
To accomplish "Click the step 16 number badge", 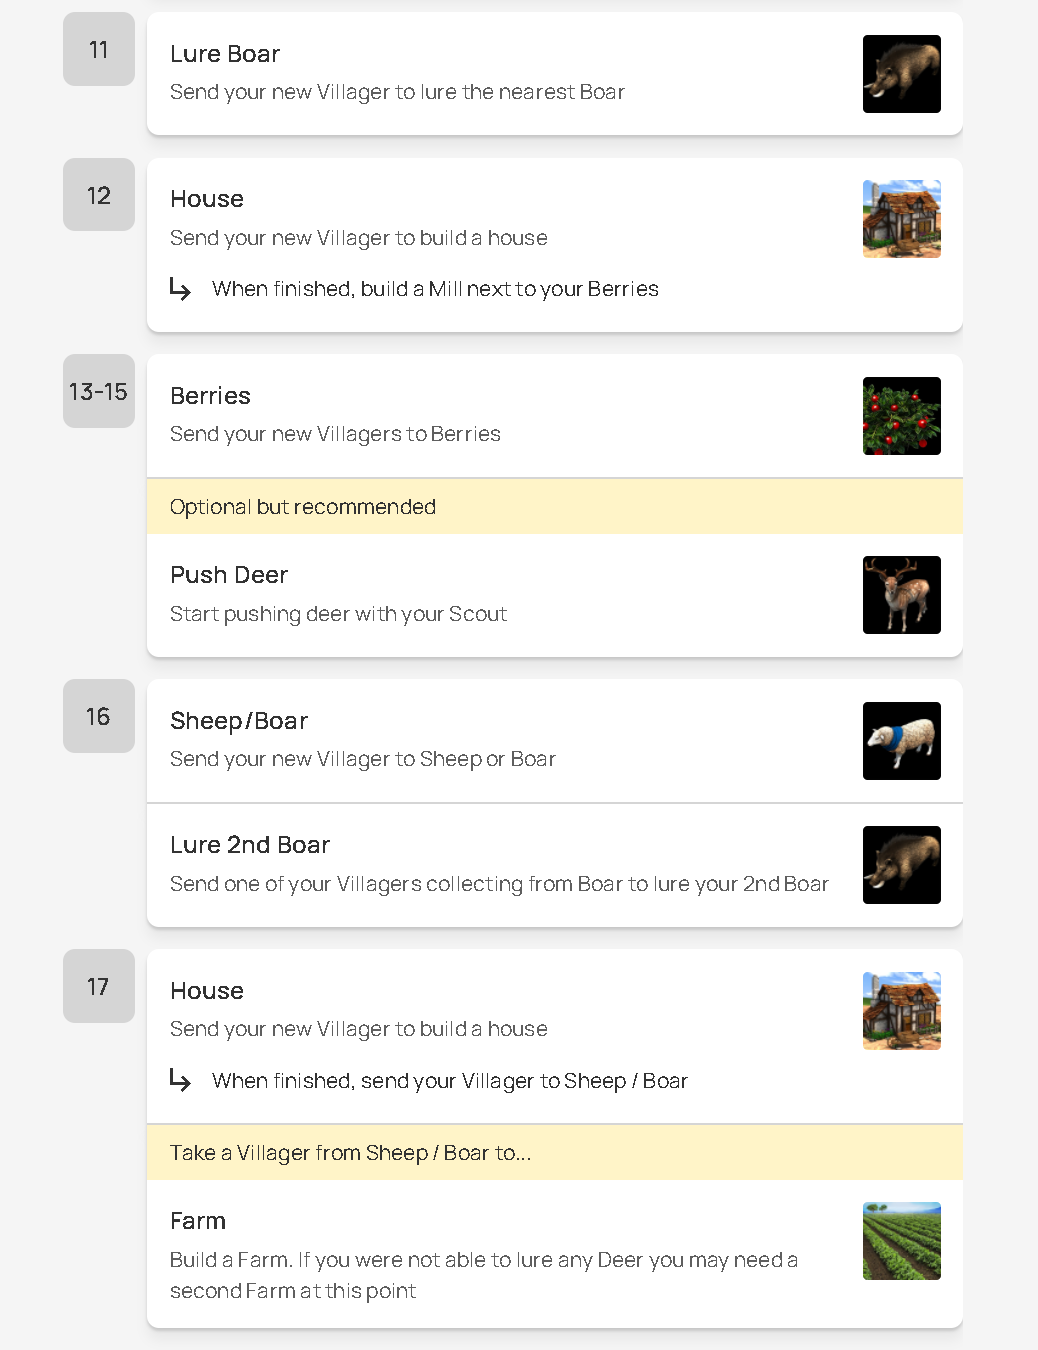I will click(x=99, y=716).
